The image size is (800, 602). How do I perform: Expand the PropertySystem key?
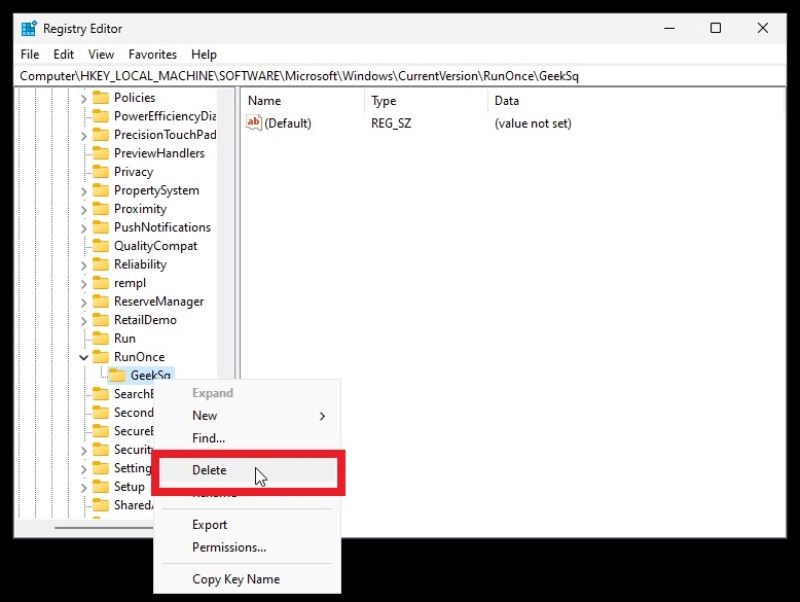[x=84, y=191]
